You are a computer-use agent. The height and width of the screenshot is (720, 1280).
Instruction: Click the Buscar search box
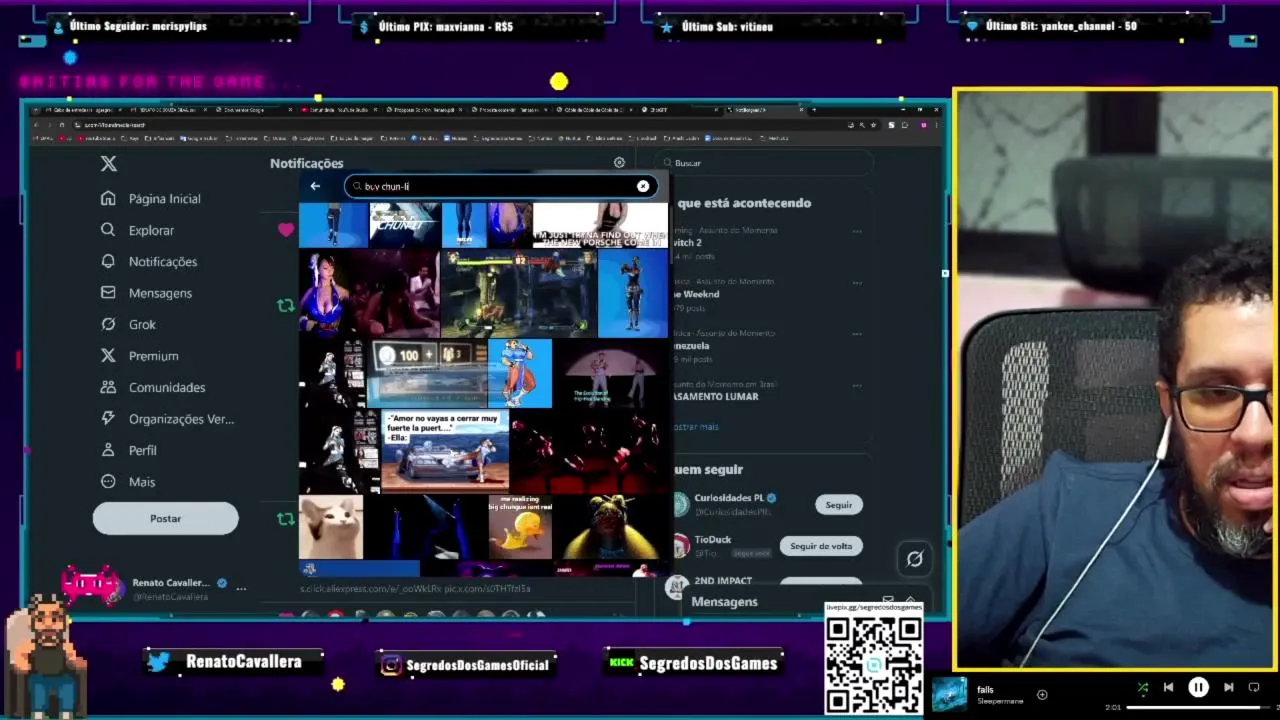pyautogui.click(x=765, y=163)
